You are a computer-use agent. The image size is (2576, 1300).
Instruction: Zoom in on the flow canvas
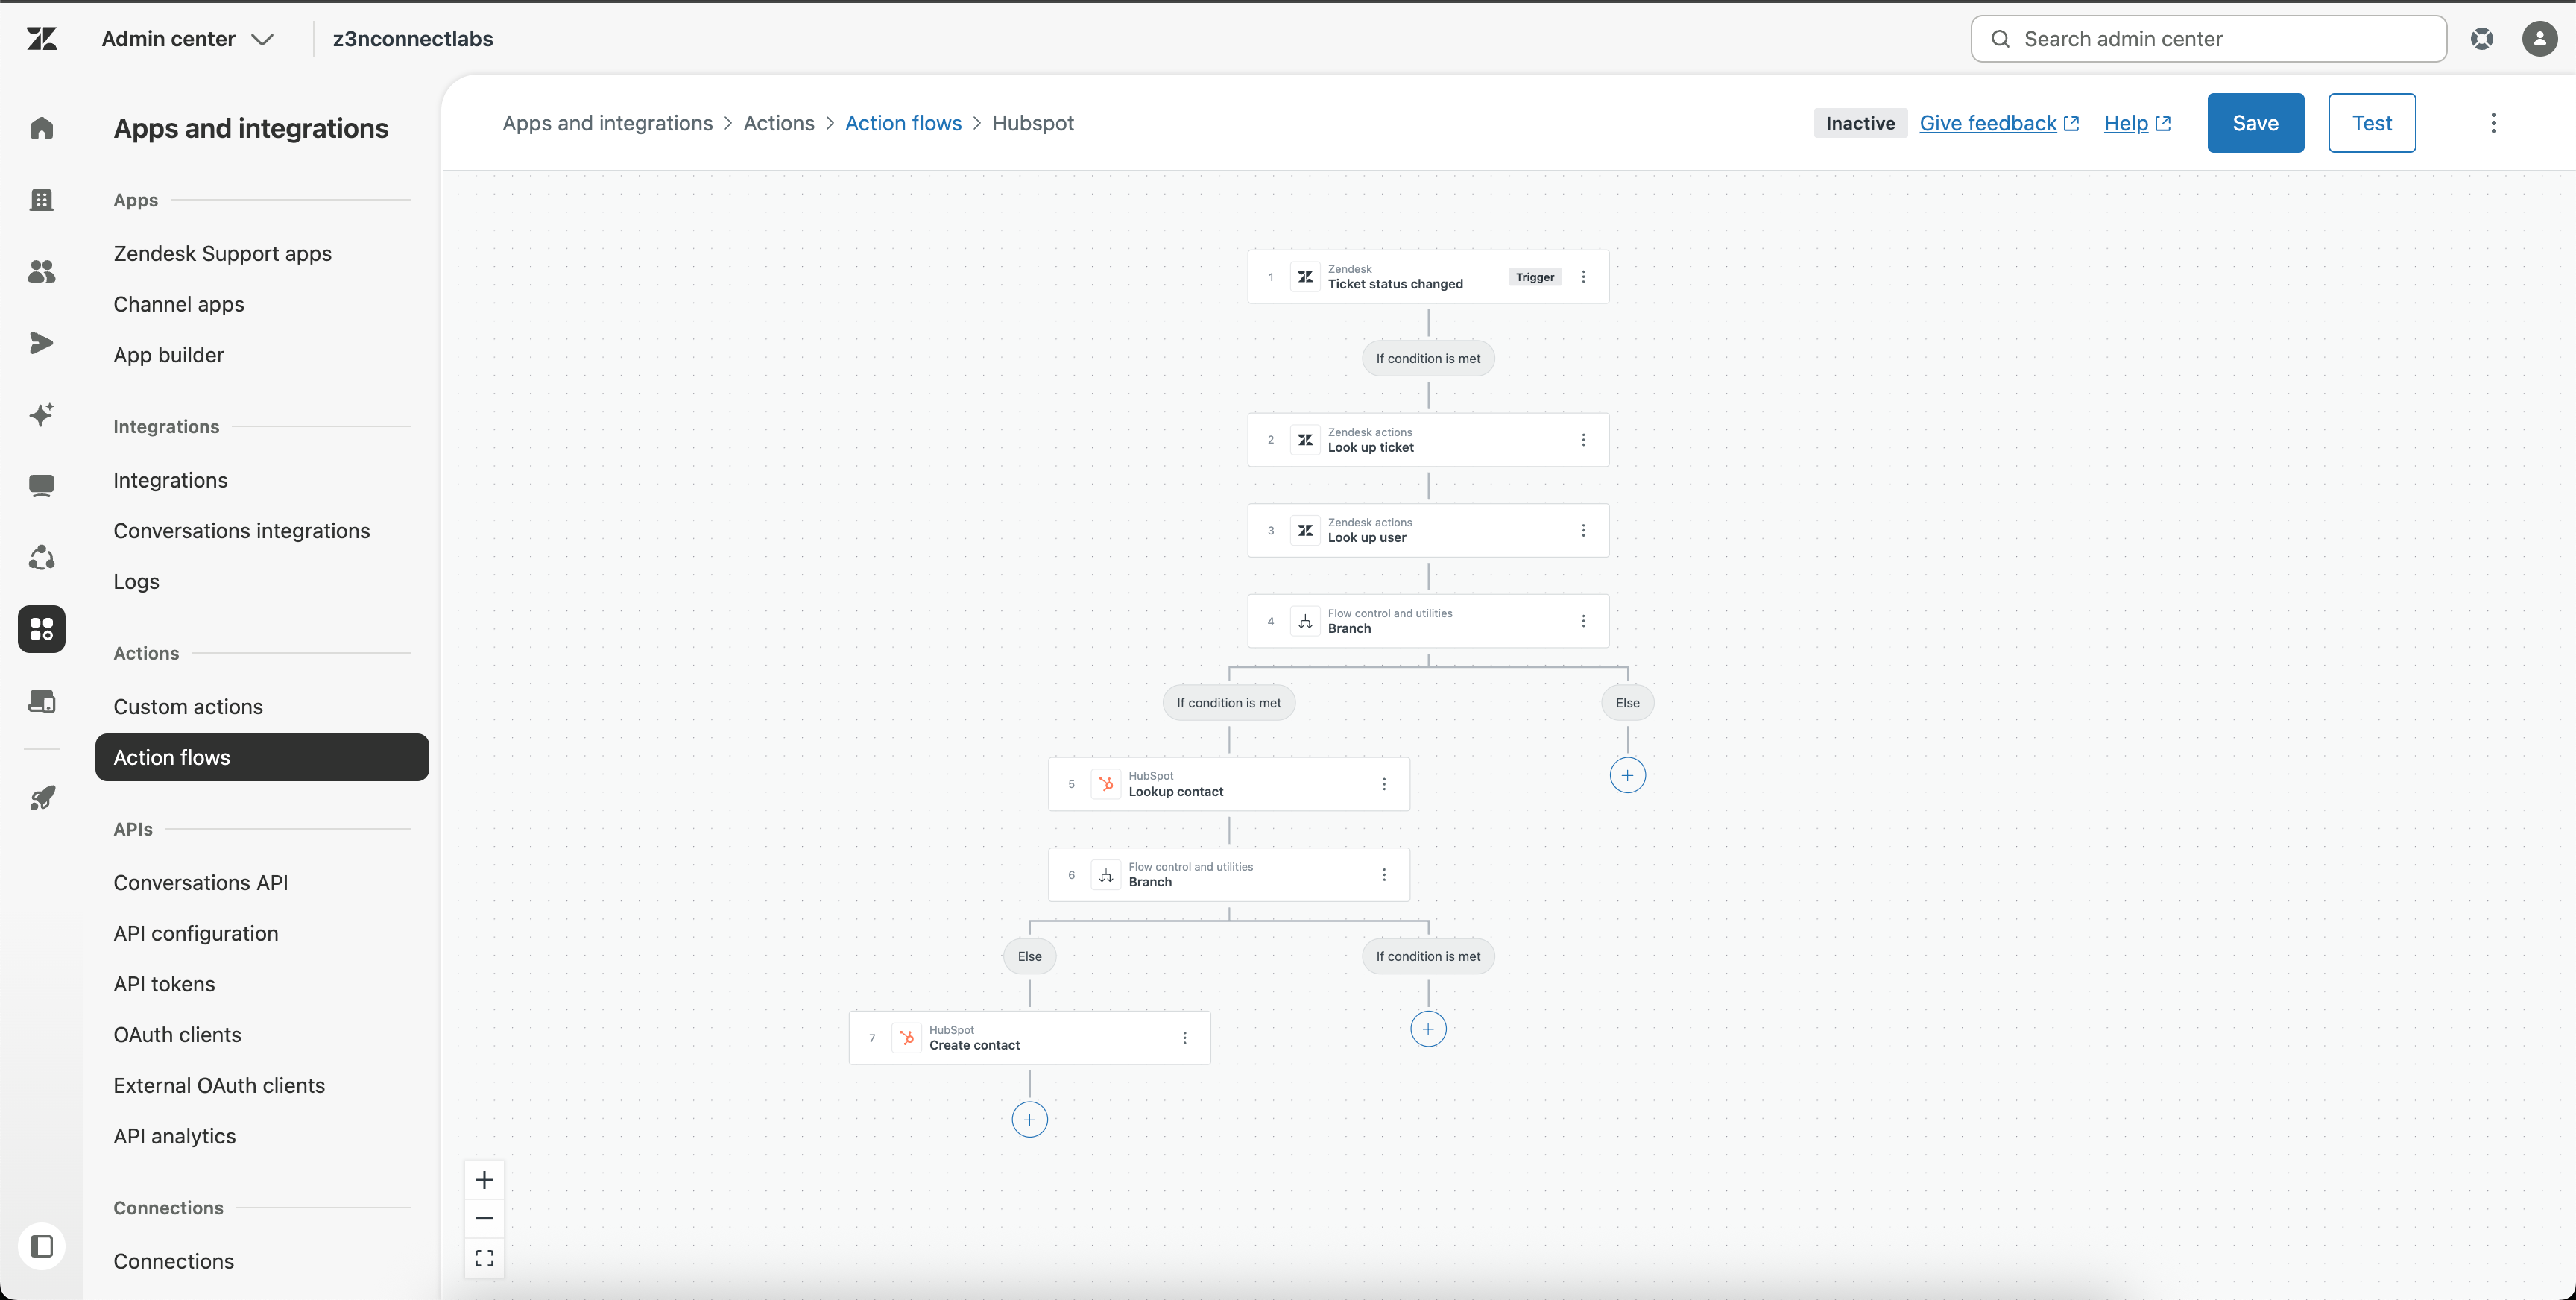(x=484, y=1180)
